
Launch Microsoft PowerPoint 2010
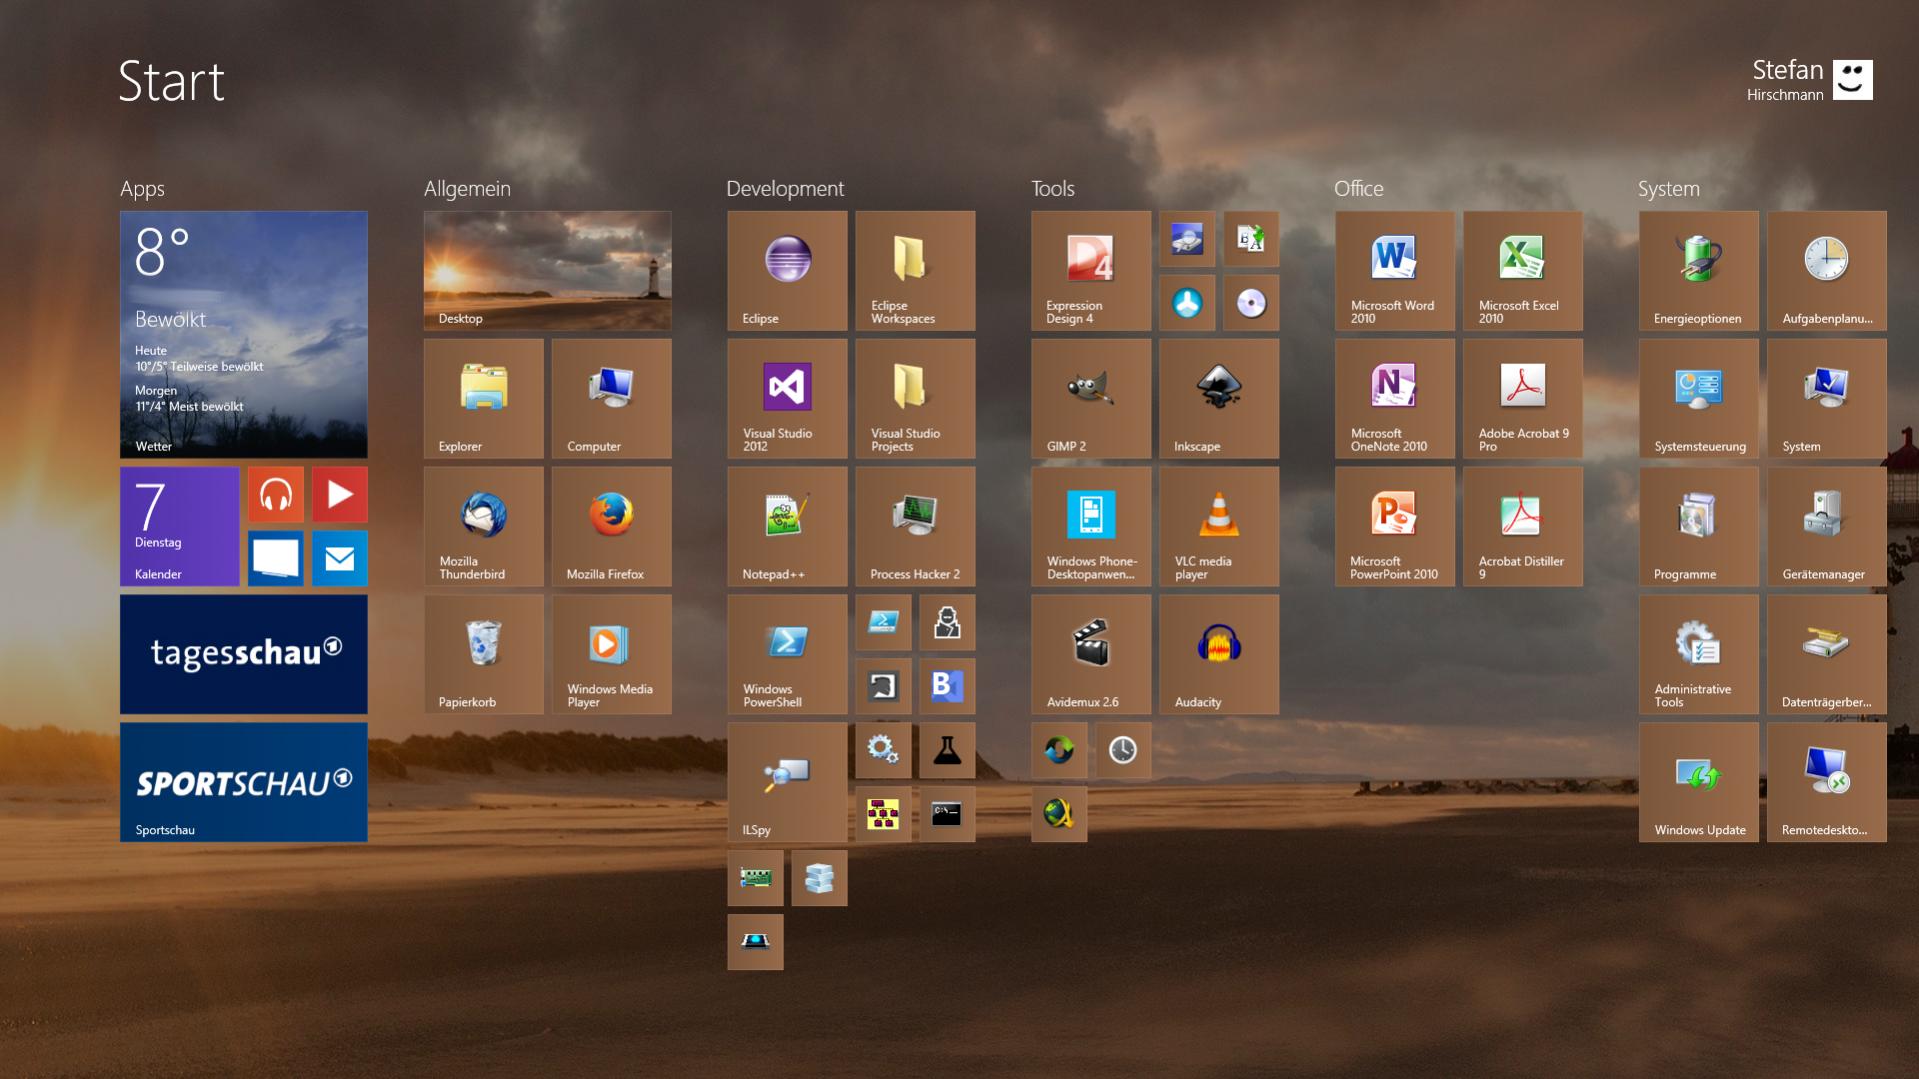[1396, 526]
